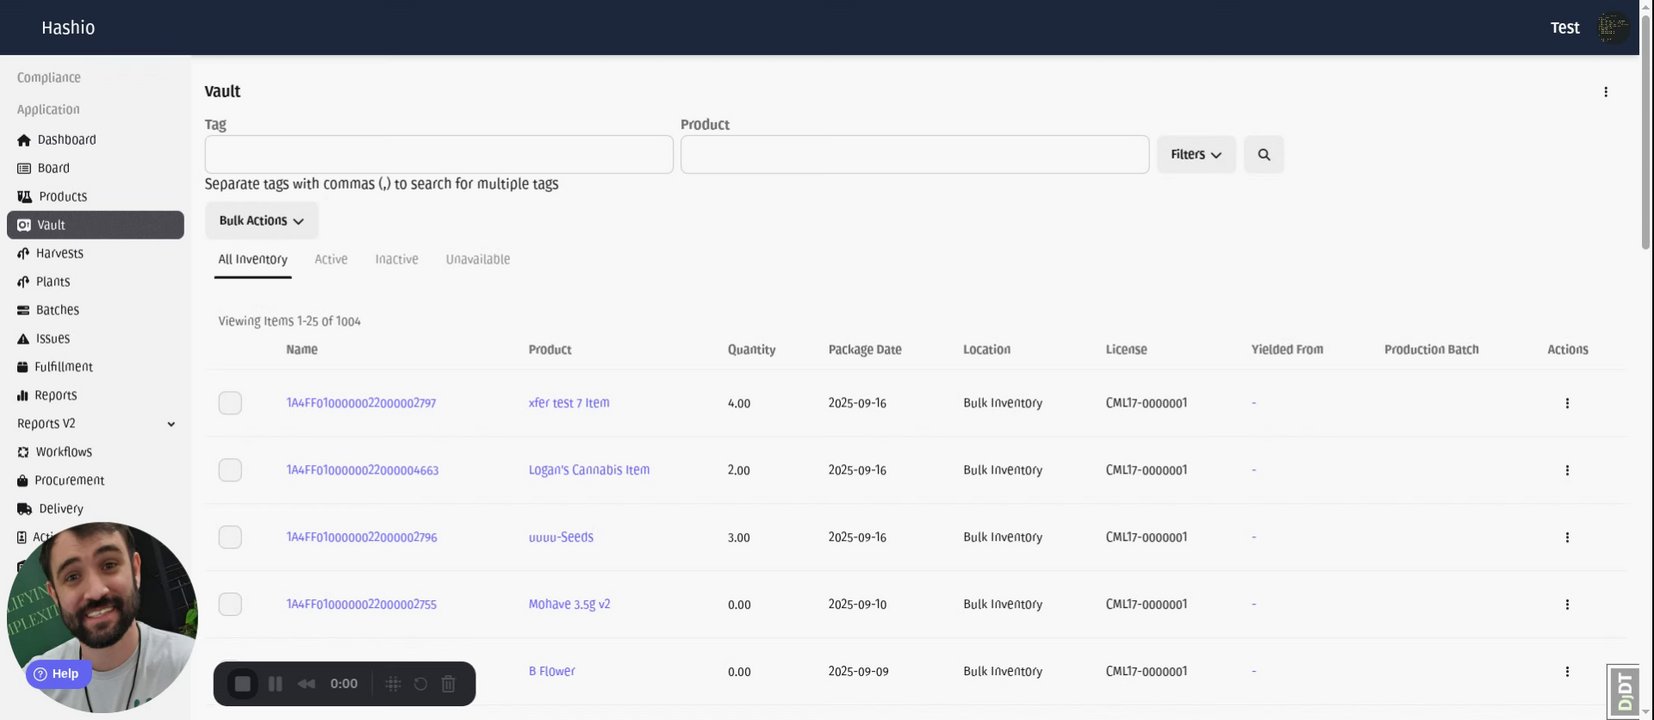Click the search magnifier button
The height and width of the screenshot is (720, 1654).
pyautogui.click(x=1264, y=155)
